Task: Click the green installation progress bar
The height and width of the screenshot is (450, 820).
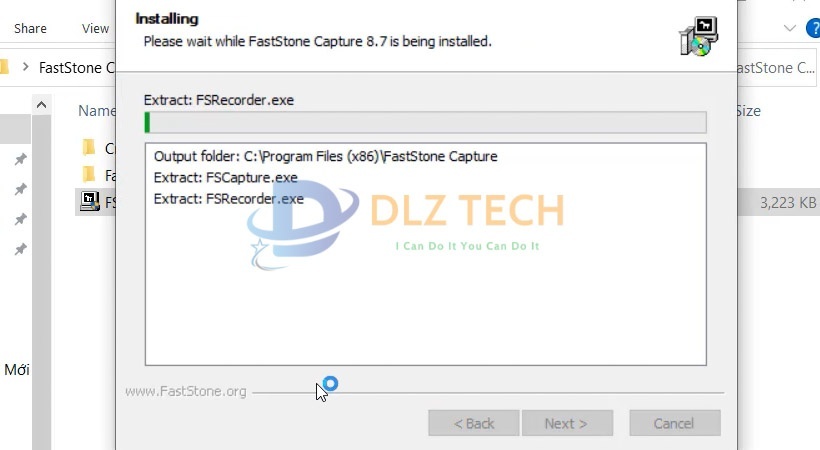Action: (425, 122)
